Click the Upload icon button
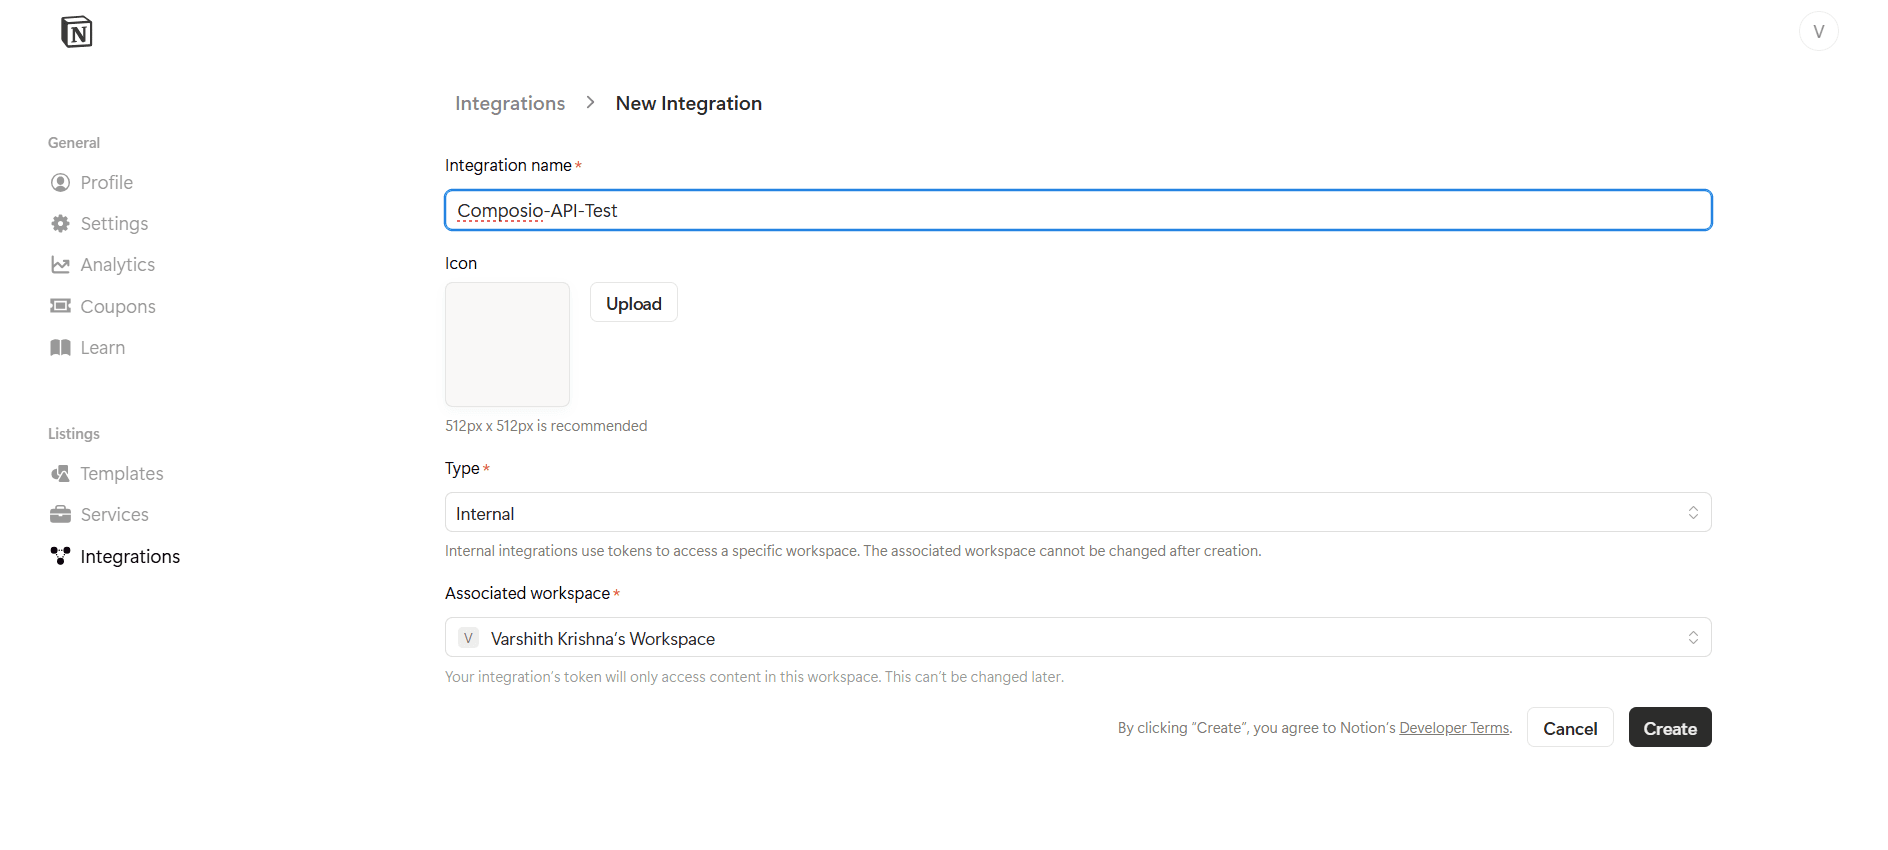1888x850 pixels. tap(634, 302)
